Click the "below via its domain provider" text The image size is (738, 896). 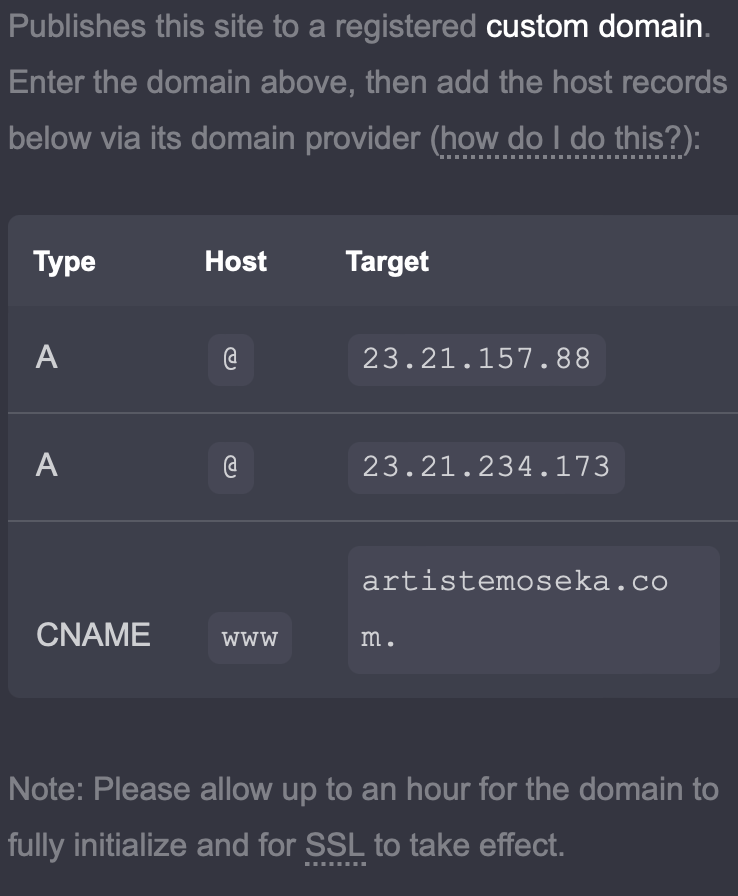(x=215, y=138)
